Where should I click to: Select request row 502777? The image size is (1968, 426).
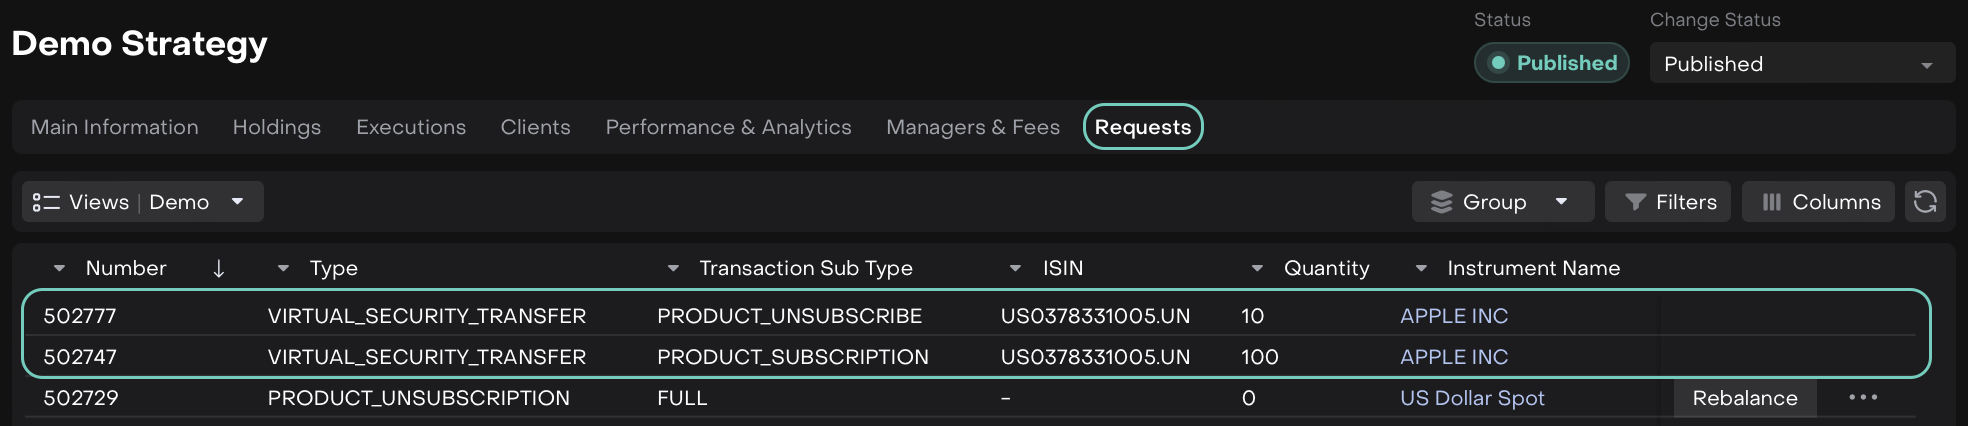point(80,316)
